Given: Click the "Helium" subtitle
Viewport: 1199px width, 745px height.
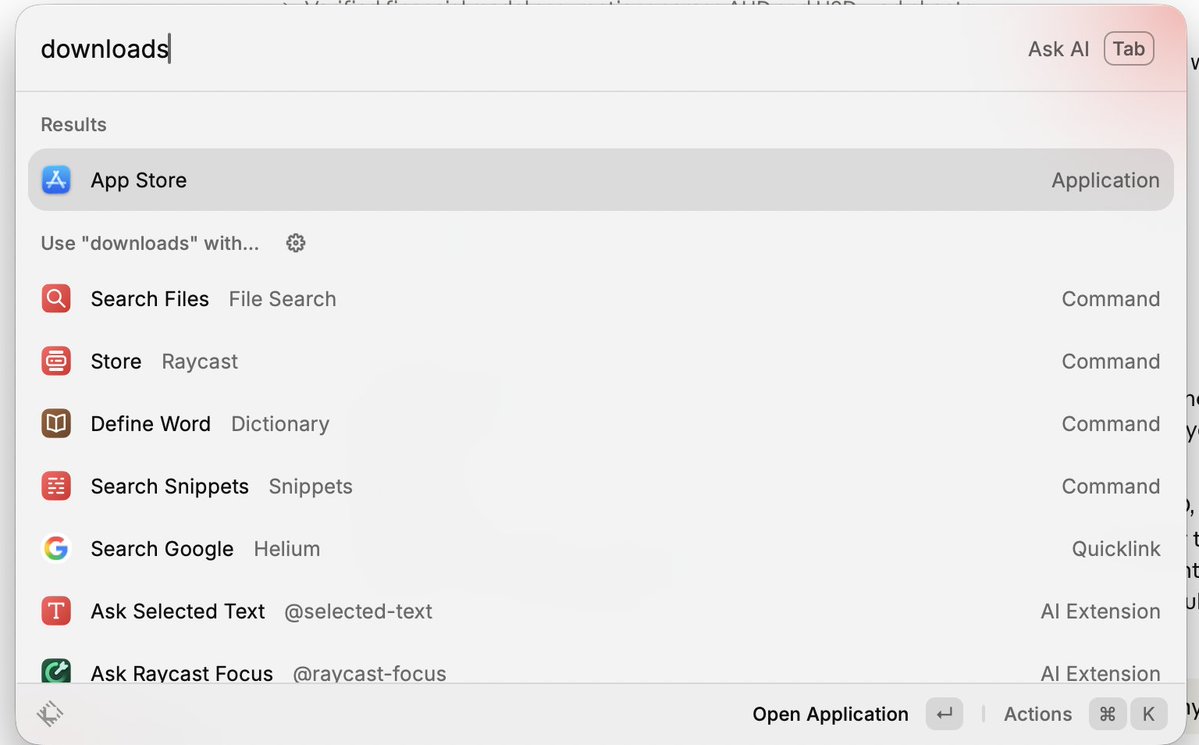Looking at the screenshot, I should pos(287,548).
